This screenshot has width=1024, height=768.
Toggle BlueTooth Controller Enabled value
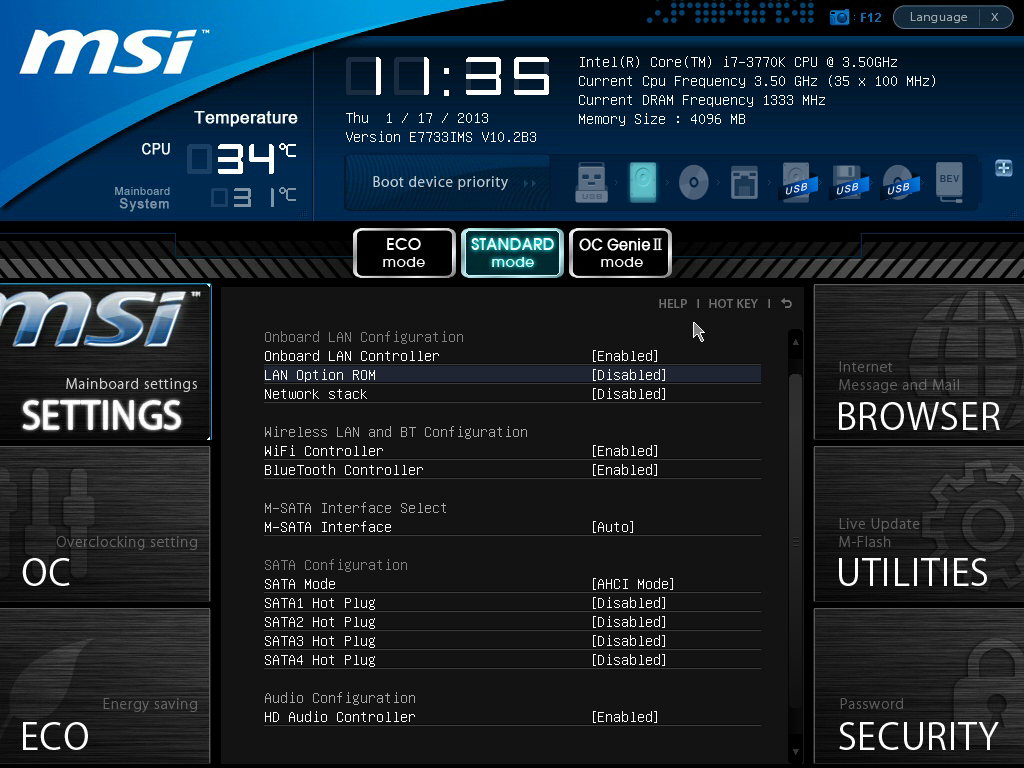(625, 470)
